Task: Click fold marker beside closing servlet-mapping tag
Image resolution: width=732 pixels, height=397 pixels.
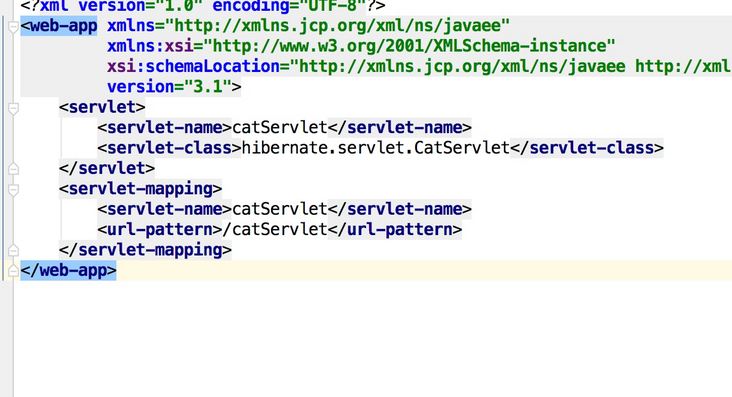Action: point(13,250)
